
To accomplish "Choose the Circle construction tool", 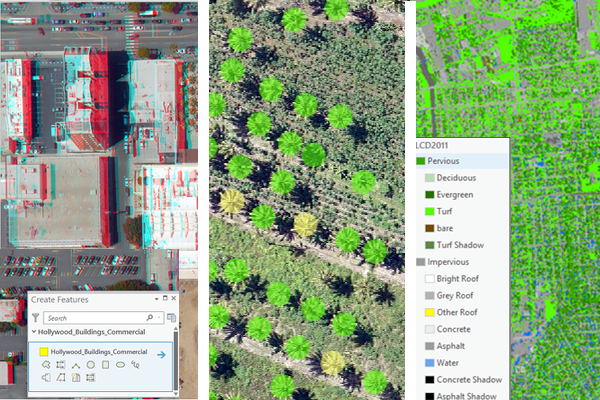I will [x=90, y=365].
